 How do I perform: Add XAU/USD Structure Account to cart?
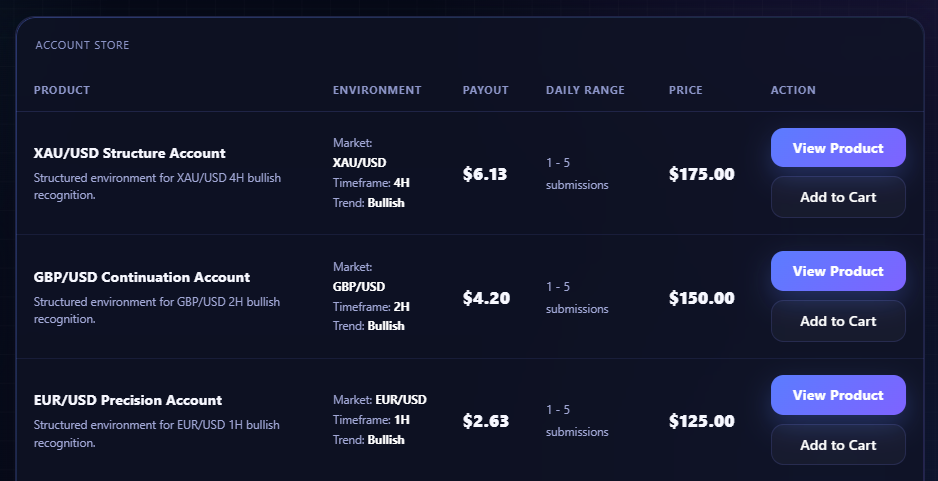(x=838, y=197)
